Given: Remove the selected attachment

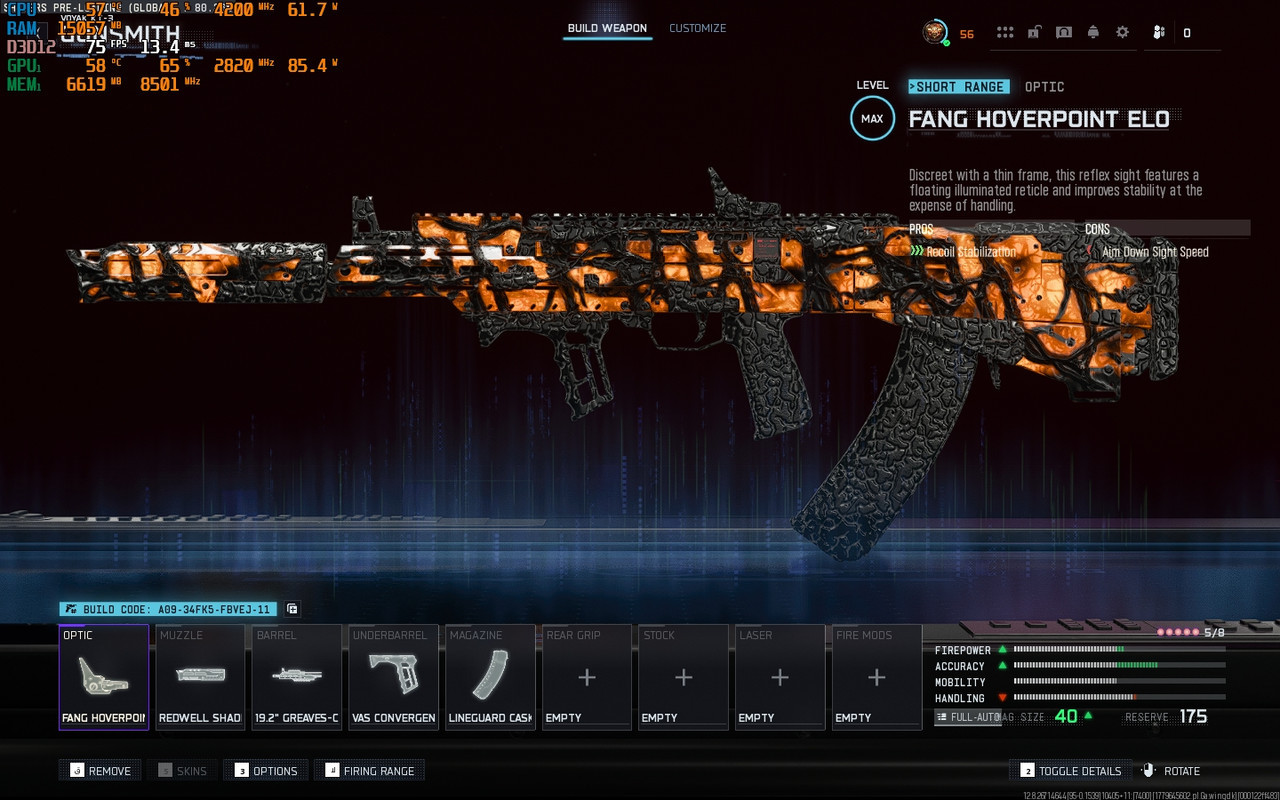Looking at the screenshot, I should 100,771.
